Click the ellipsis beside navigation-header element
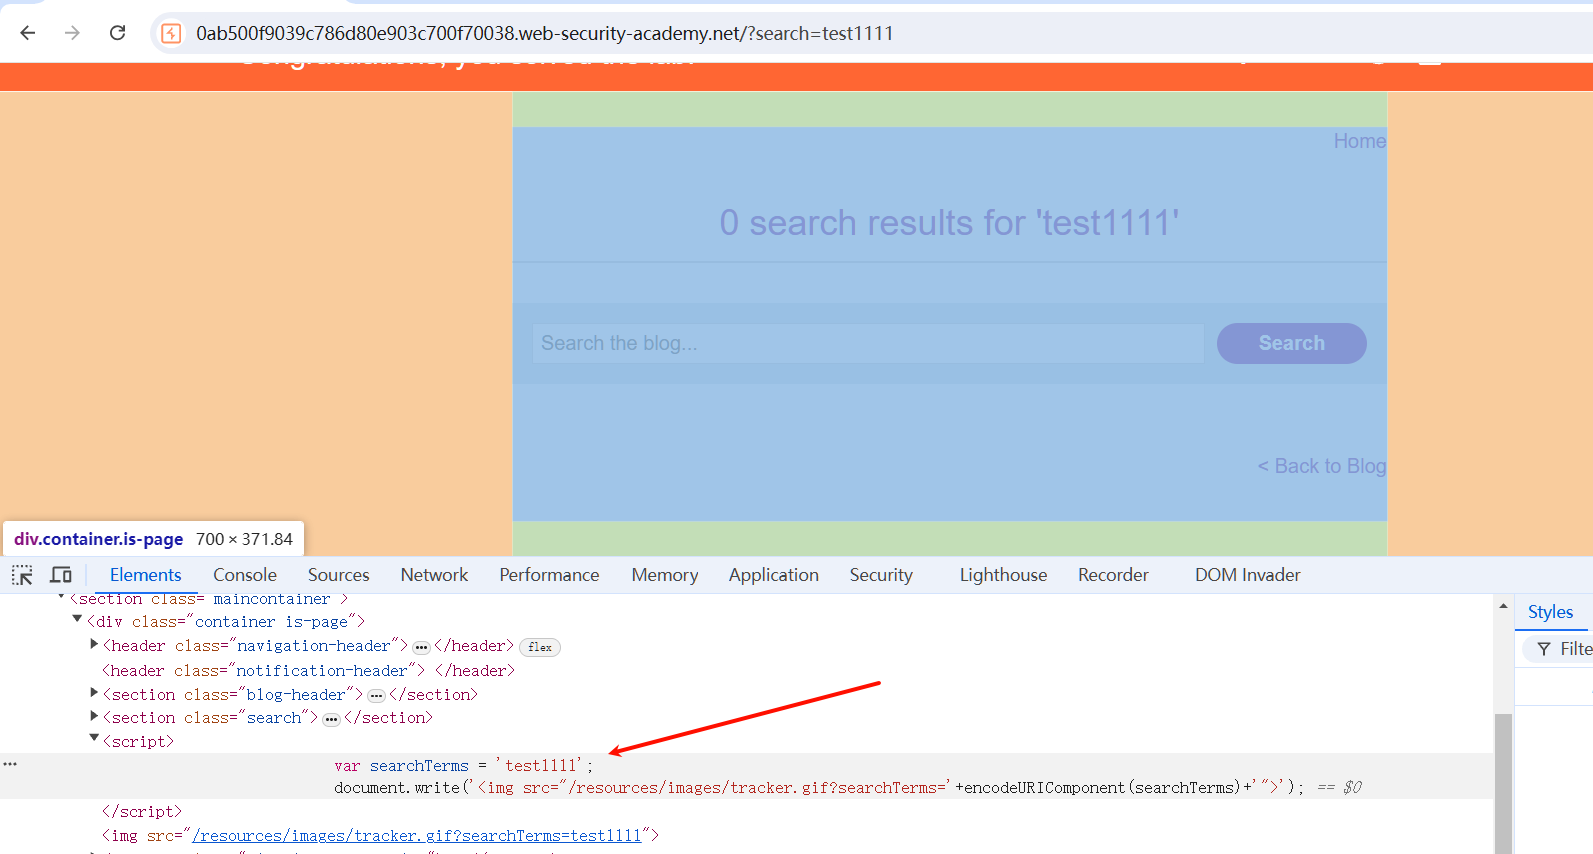 pyautogui.click(x=421, y=647)
